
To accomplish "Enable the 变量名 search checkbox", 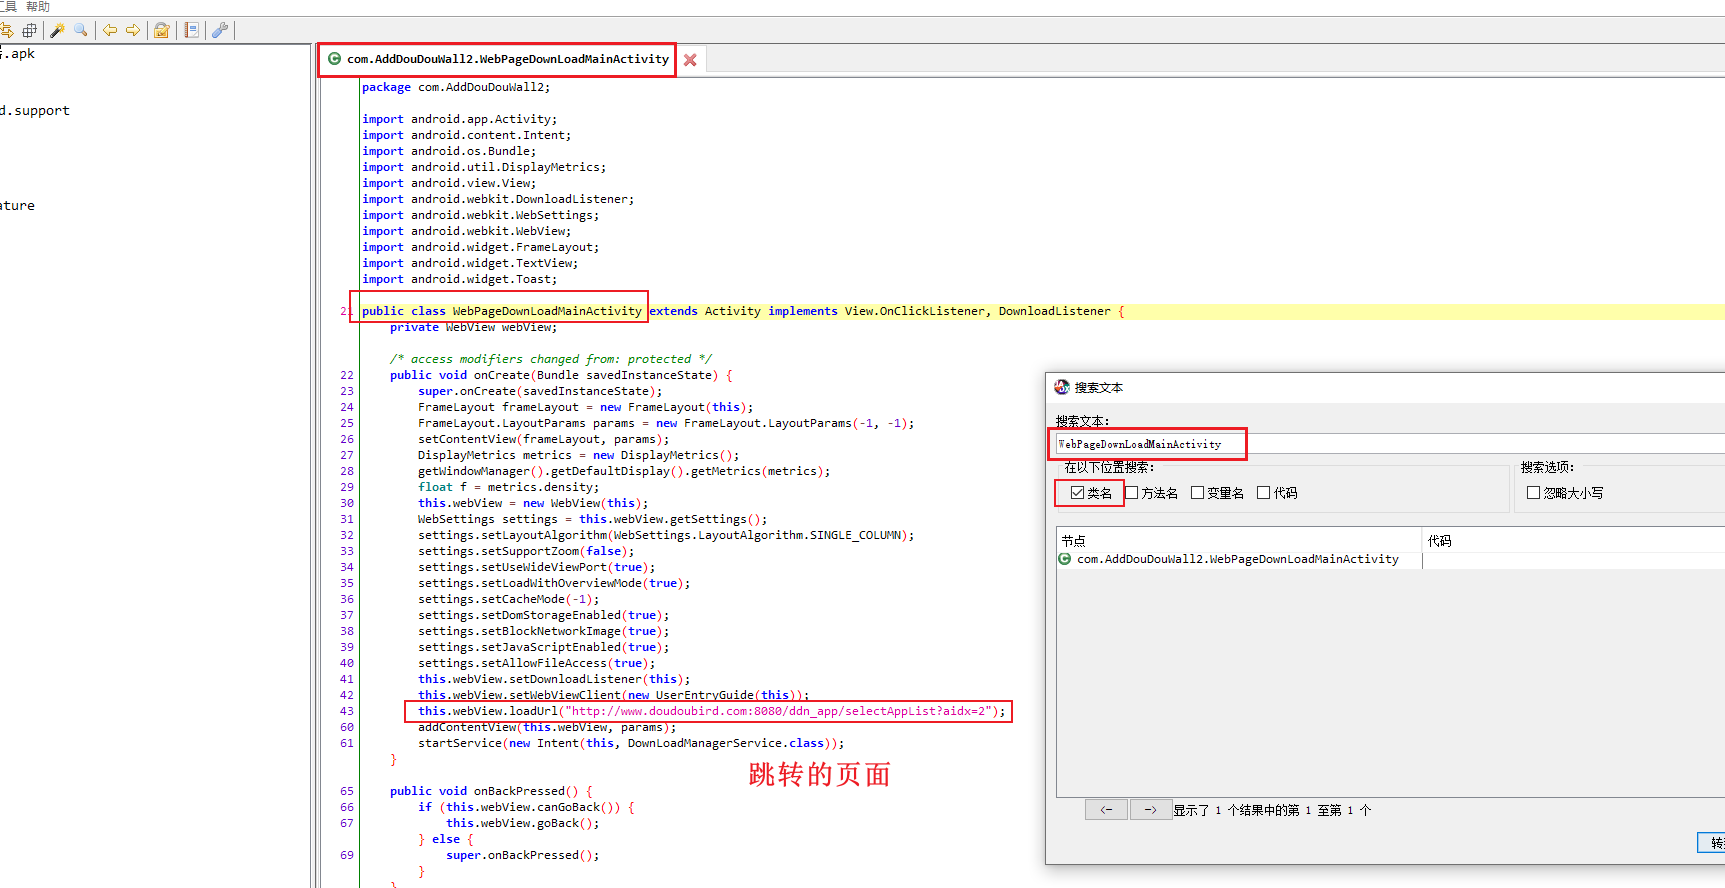I will coord(1197,493).
